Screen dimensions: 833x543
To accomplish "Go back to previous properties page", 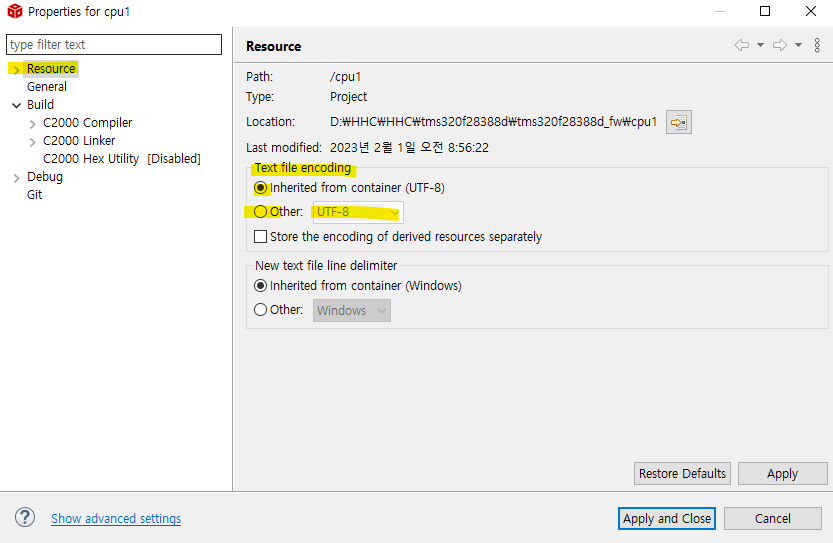I will (742, 46).
